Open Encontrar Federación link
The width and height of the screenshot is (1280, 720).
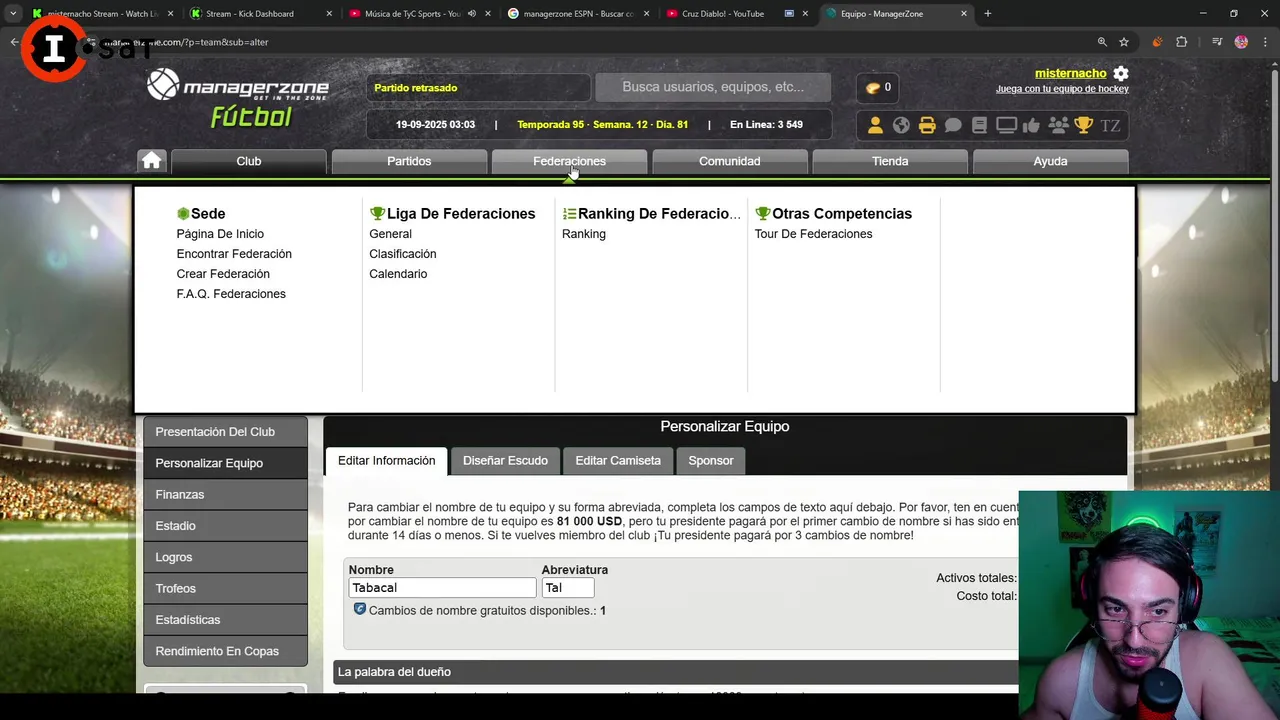click(234, 254)
